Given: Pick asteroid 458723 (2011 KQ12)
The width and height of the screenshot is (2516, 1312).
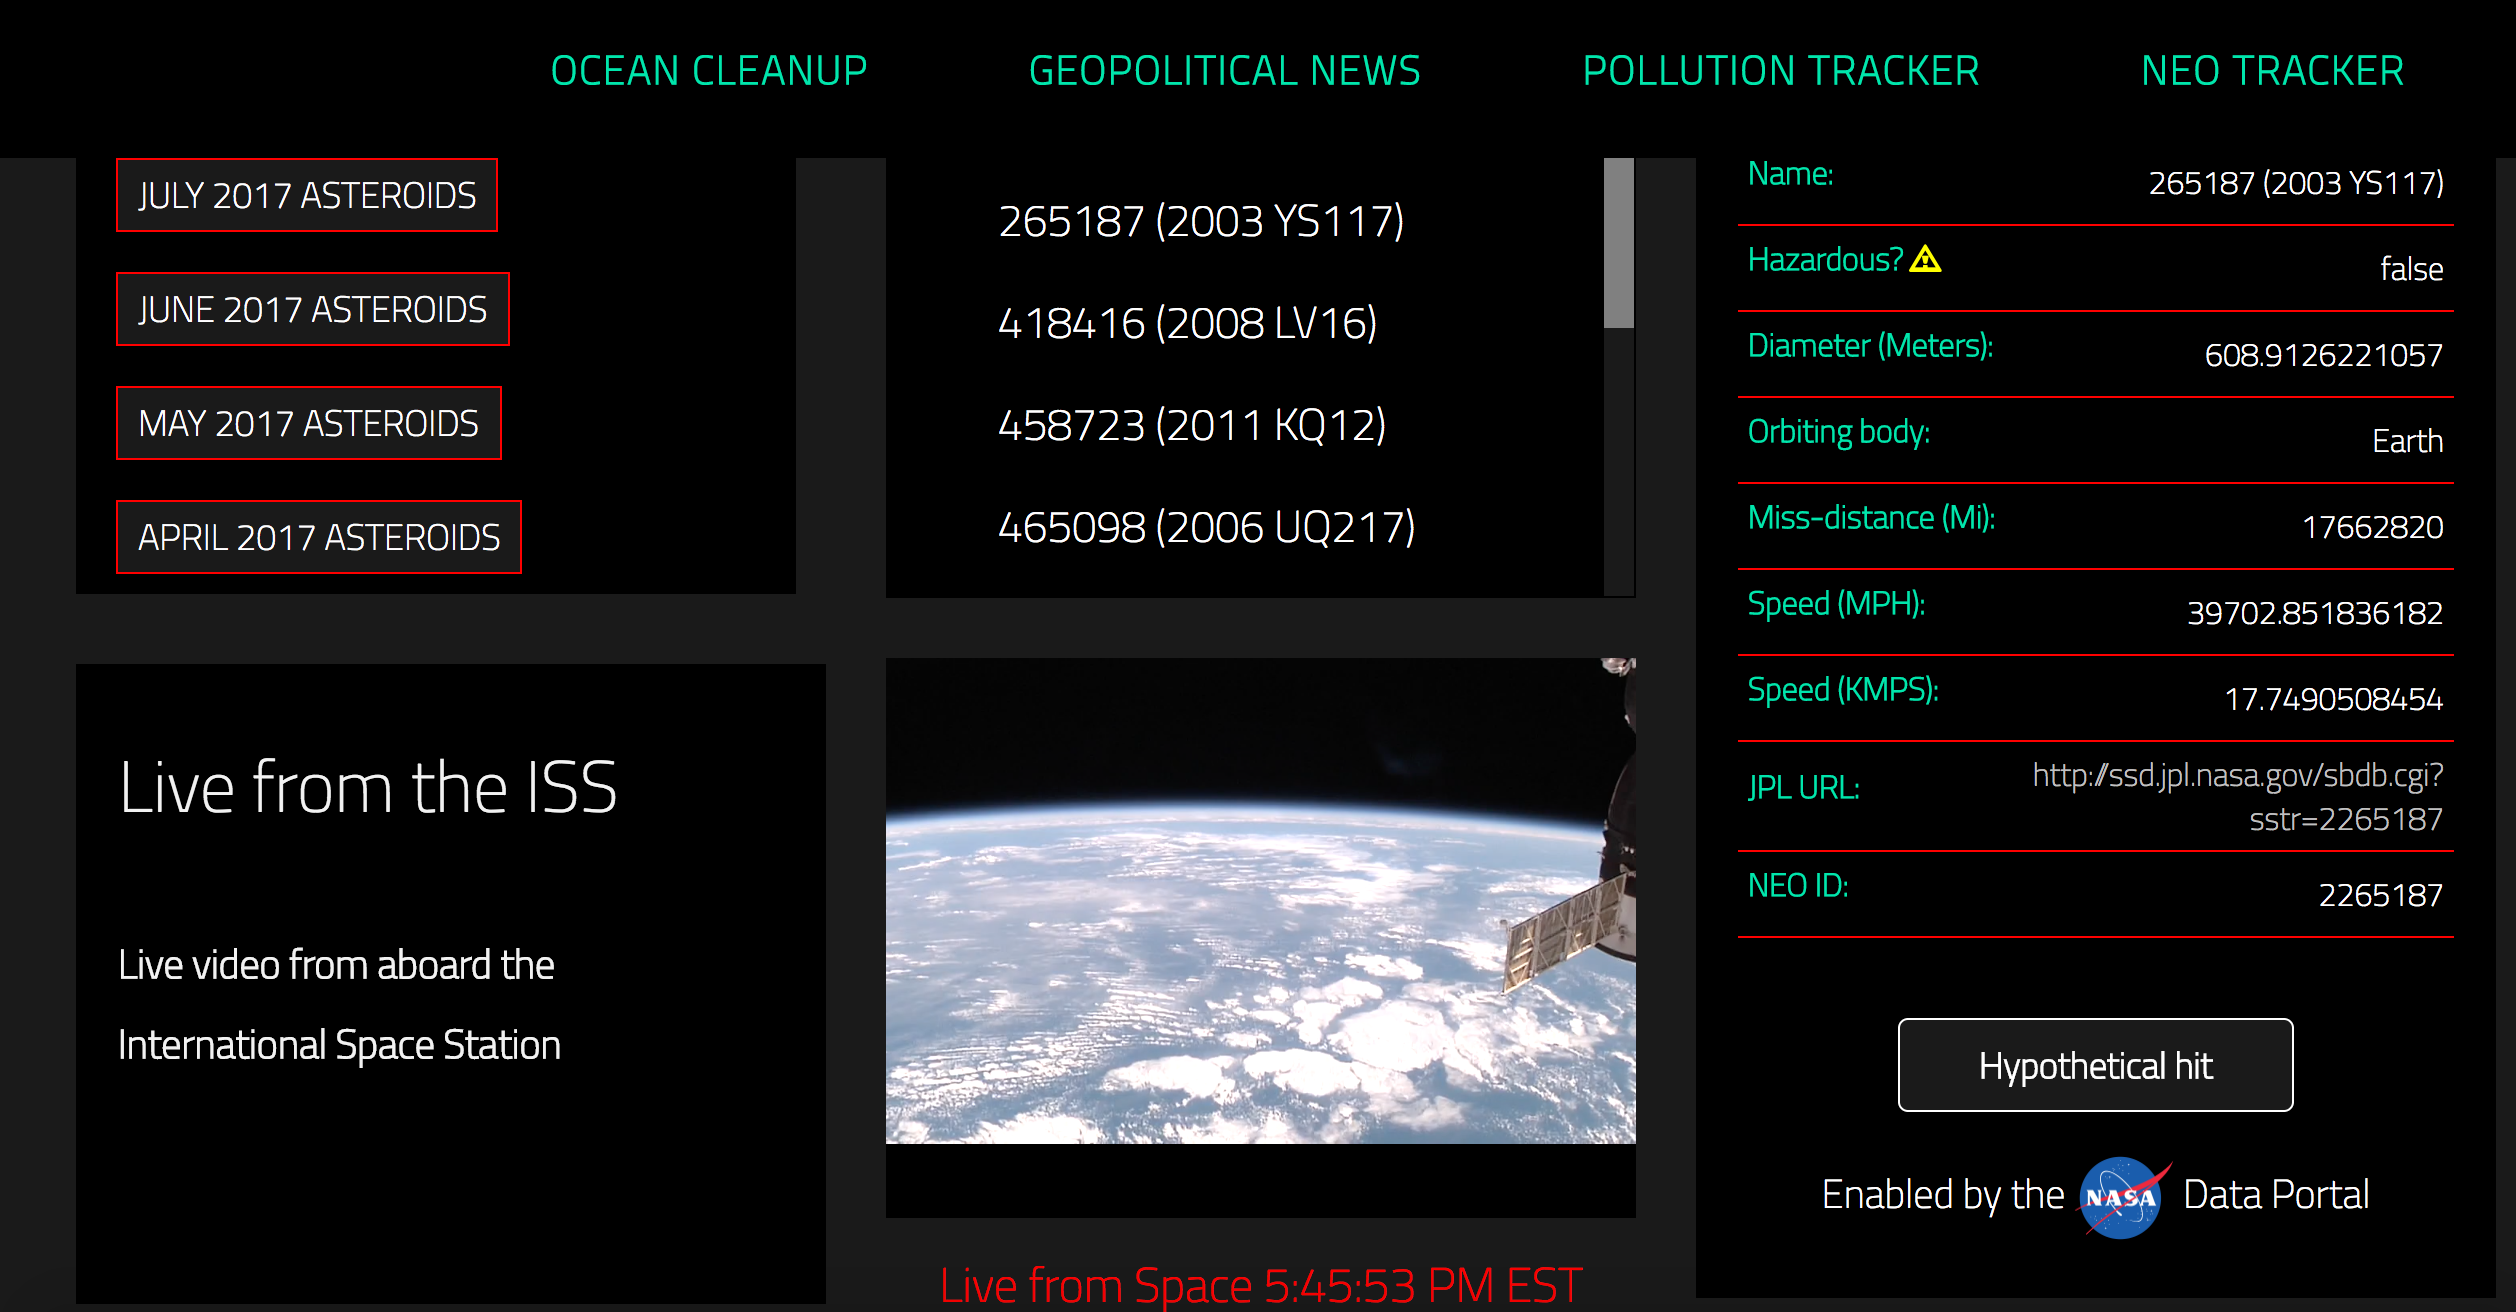Looking at the screenshot, I should tap(1192, 425).
